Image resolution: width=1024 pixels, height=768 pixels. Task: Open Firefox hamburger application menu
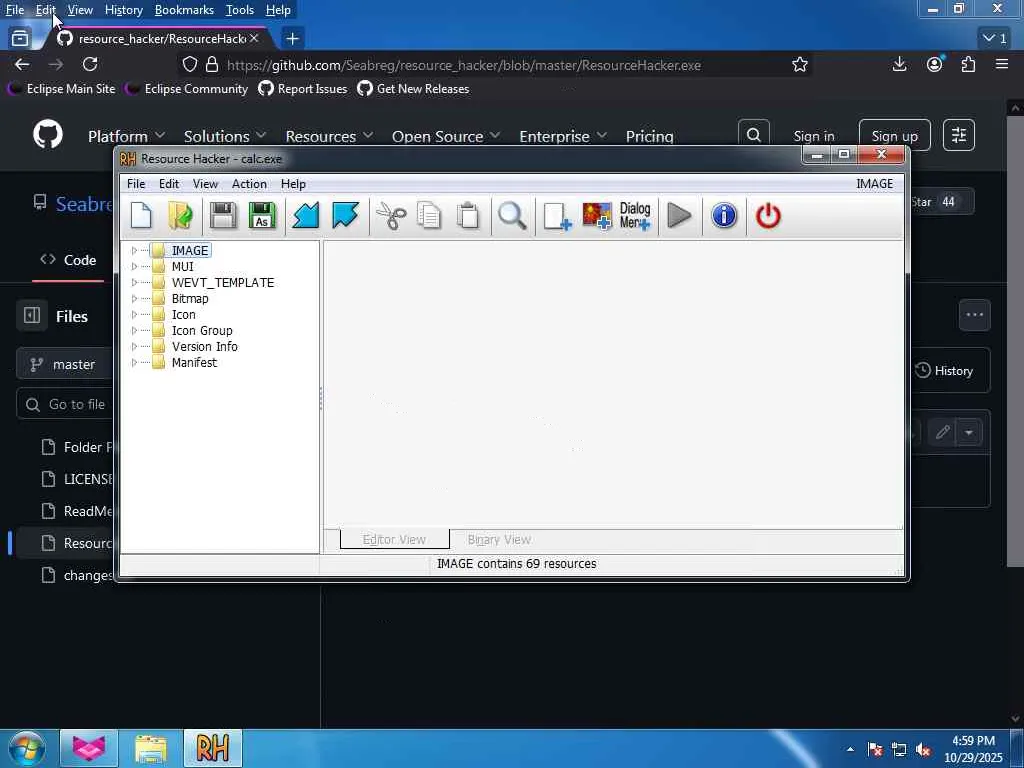click(x=1002, y=64)
